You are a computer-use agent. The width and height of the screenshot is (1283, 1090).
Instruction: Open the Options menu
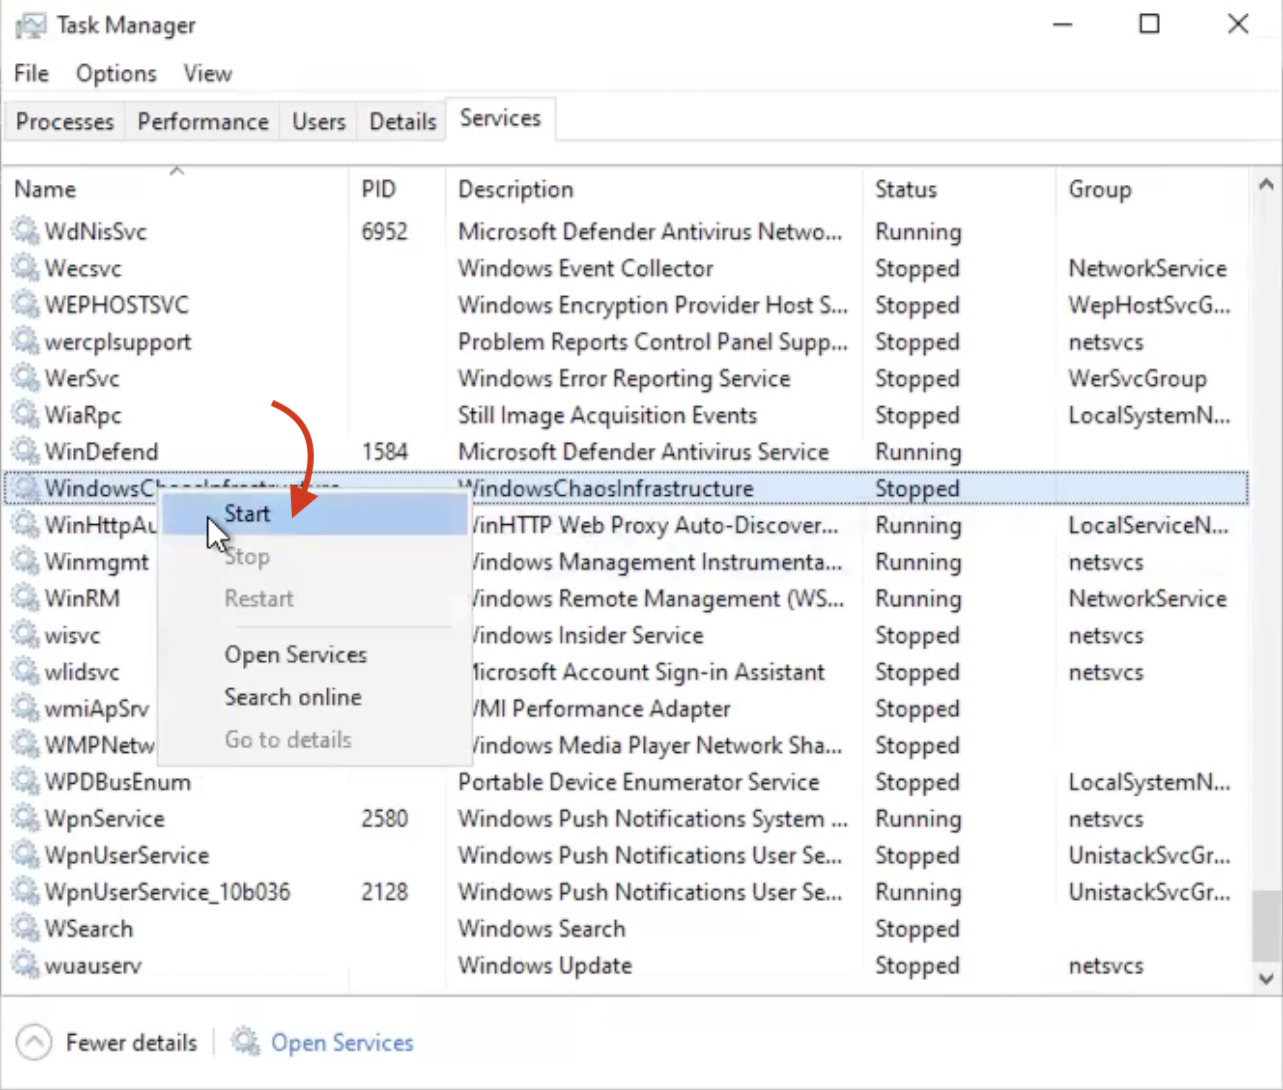point(116,74)
